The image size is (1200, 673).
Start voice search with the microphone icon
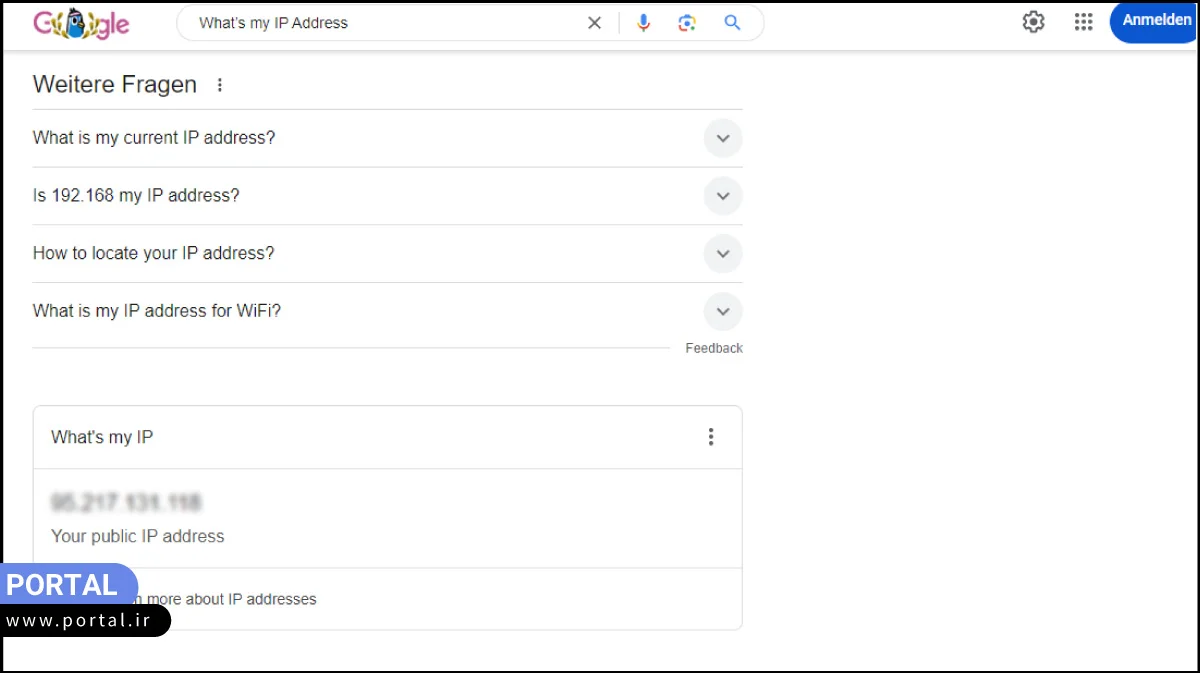[x=643, y=22]
